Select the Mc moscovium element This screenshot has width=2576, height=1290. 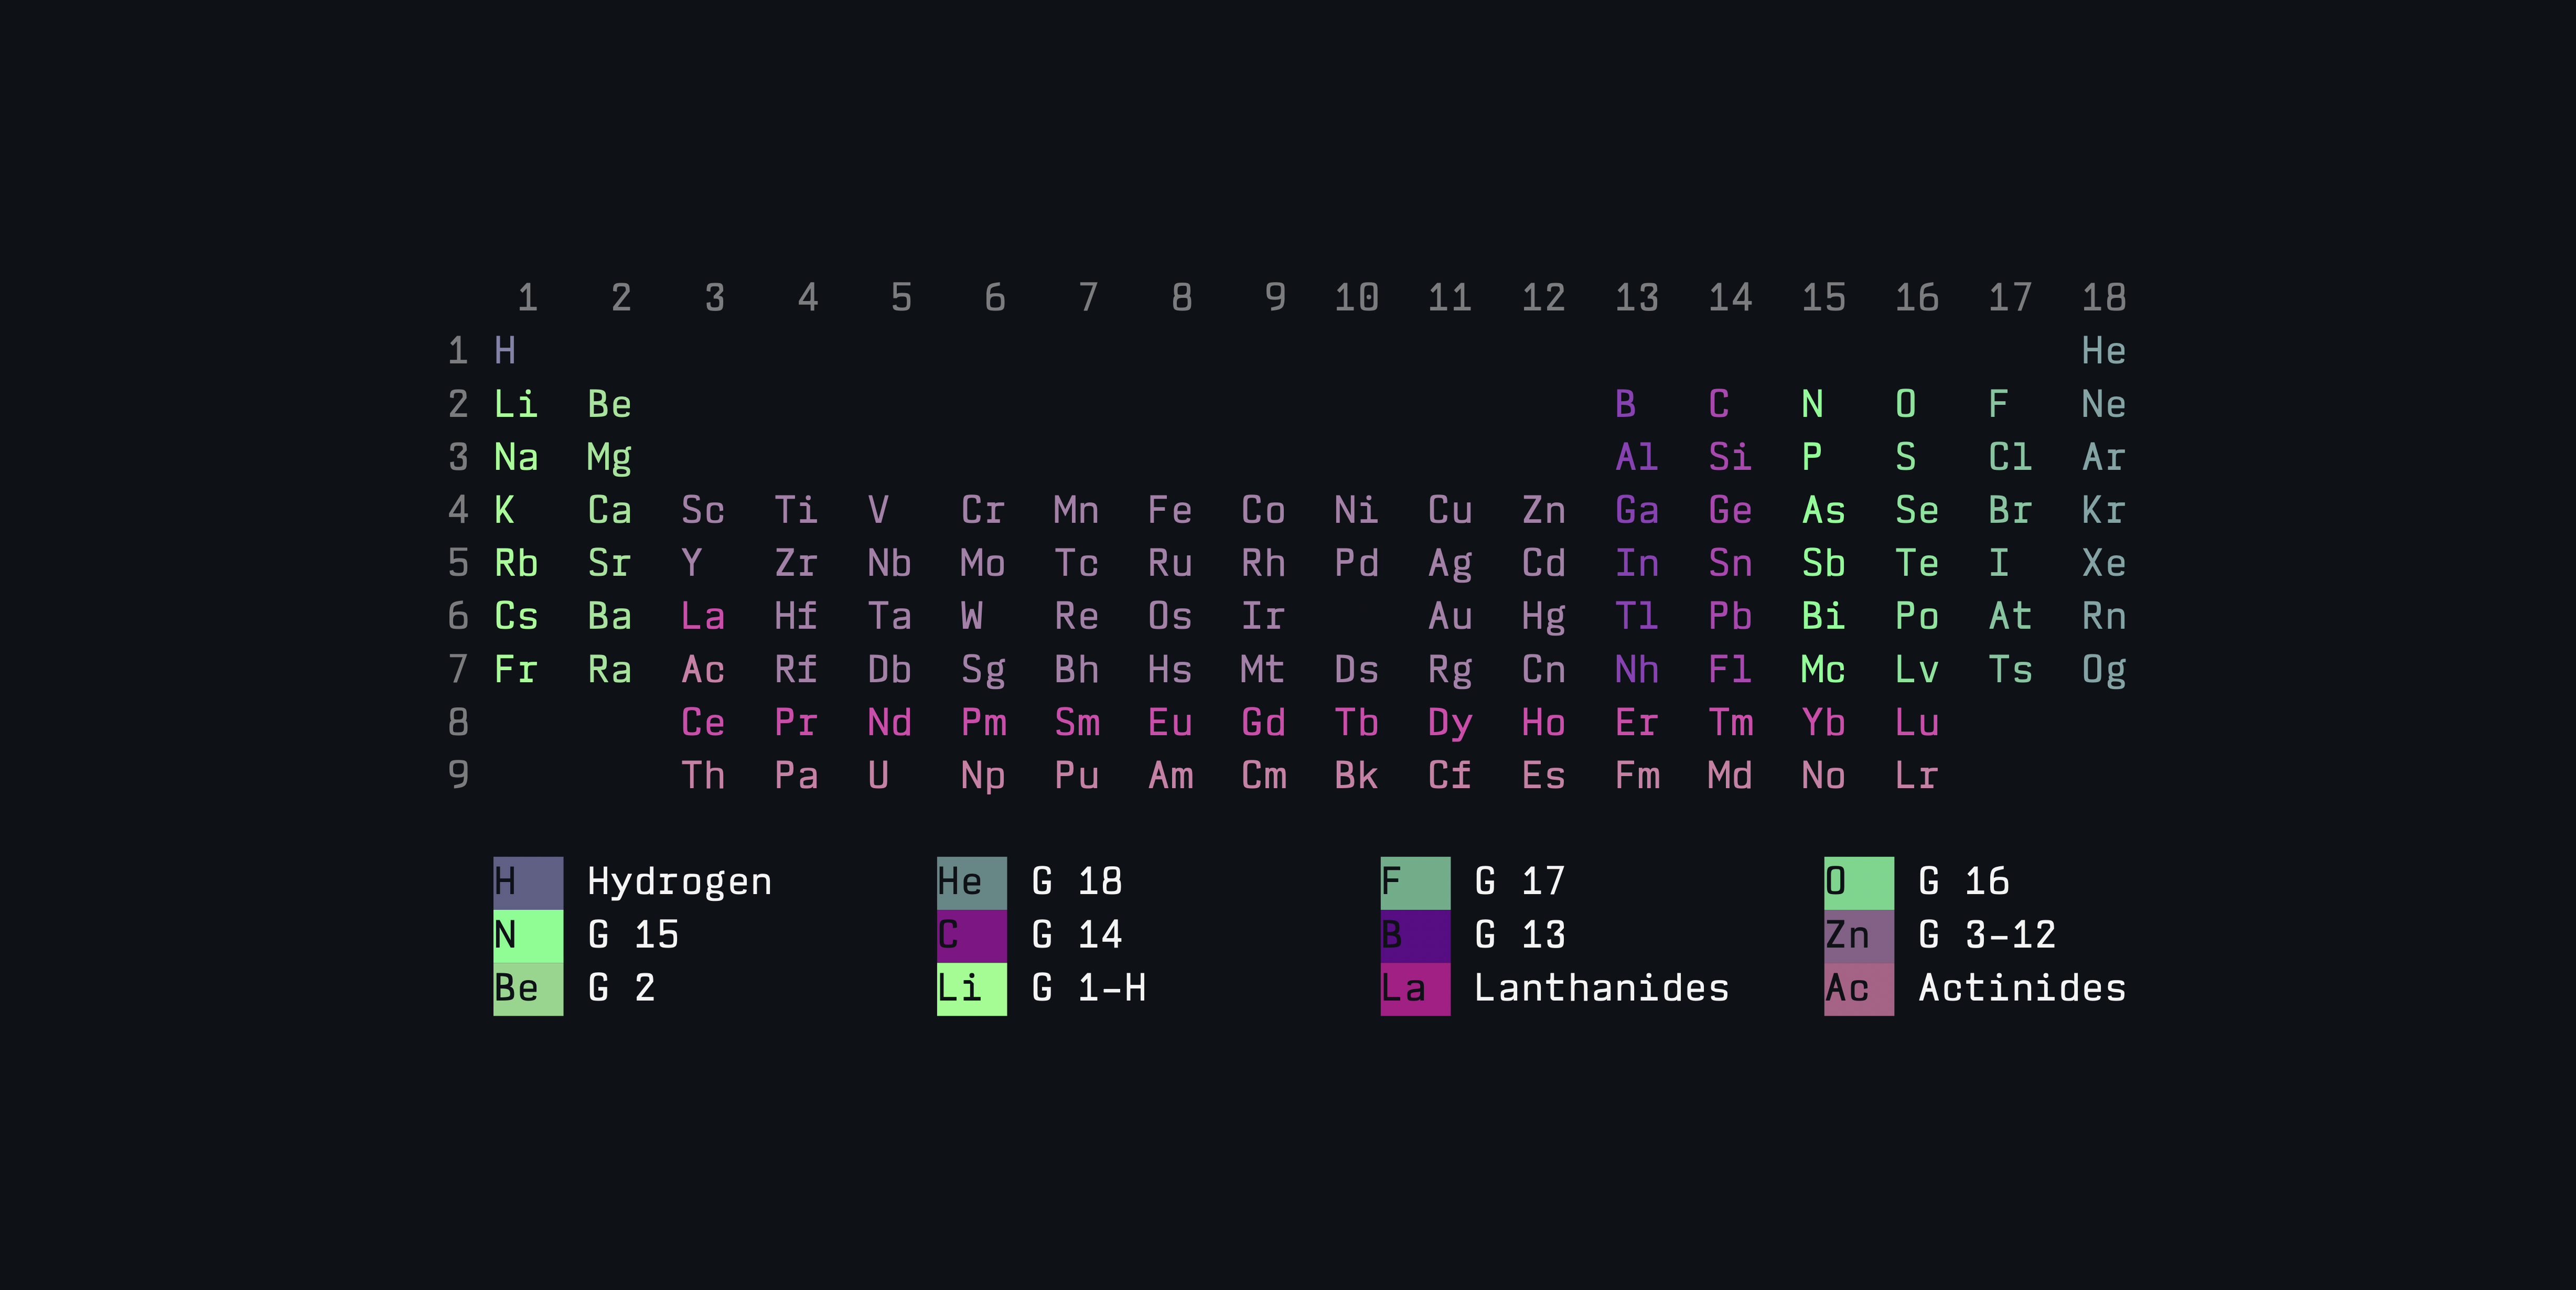[1822, 669]
